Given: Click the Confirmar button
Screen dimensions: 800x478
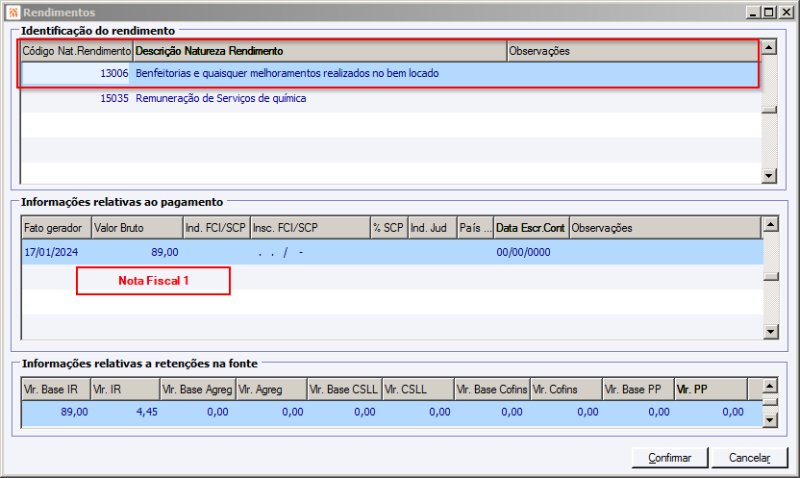Looking at the screenshot, I should pos(669,458).
